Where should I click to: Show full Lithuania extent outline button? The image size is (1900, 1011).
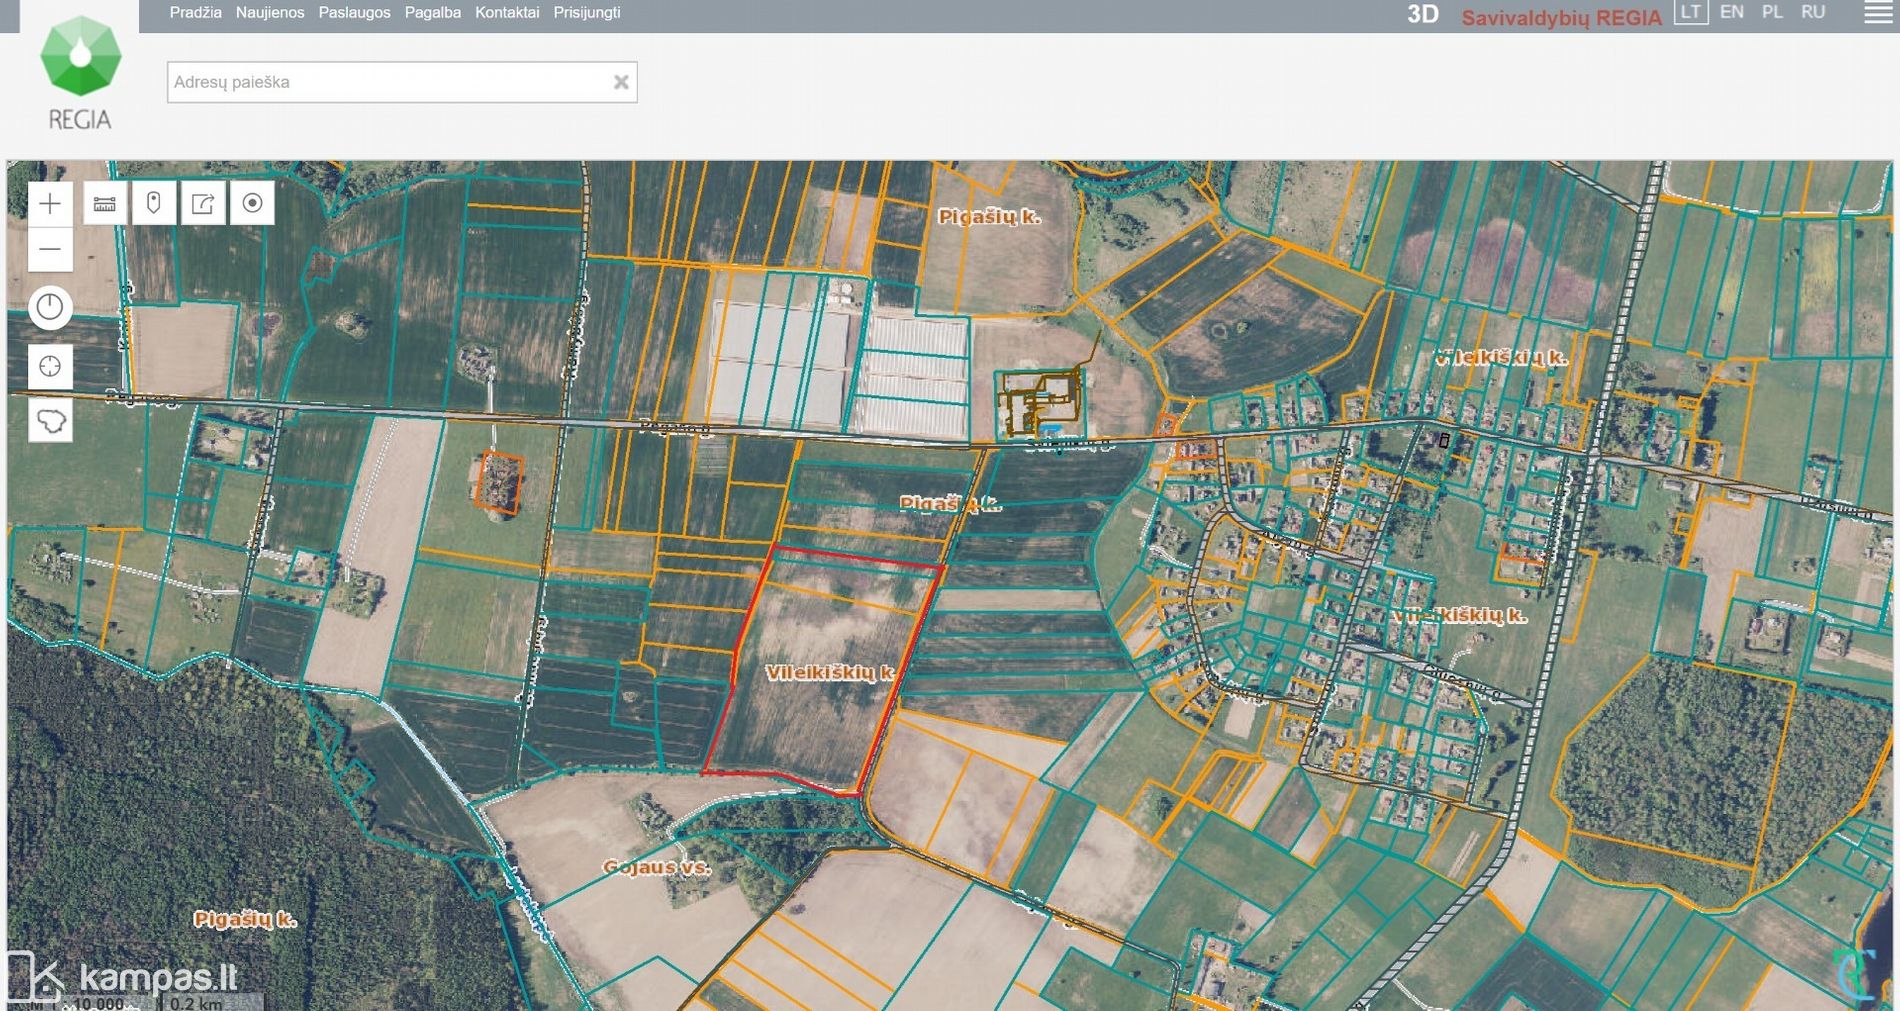50,421
